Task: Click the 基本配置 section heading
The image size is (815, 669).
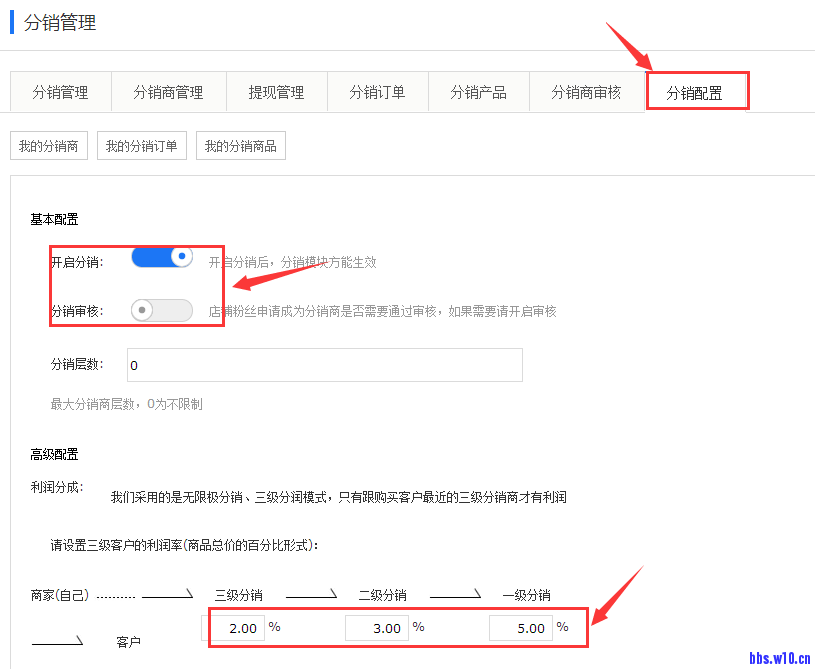Action: tap(55, 219)
